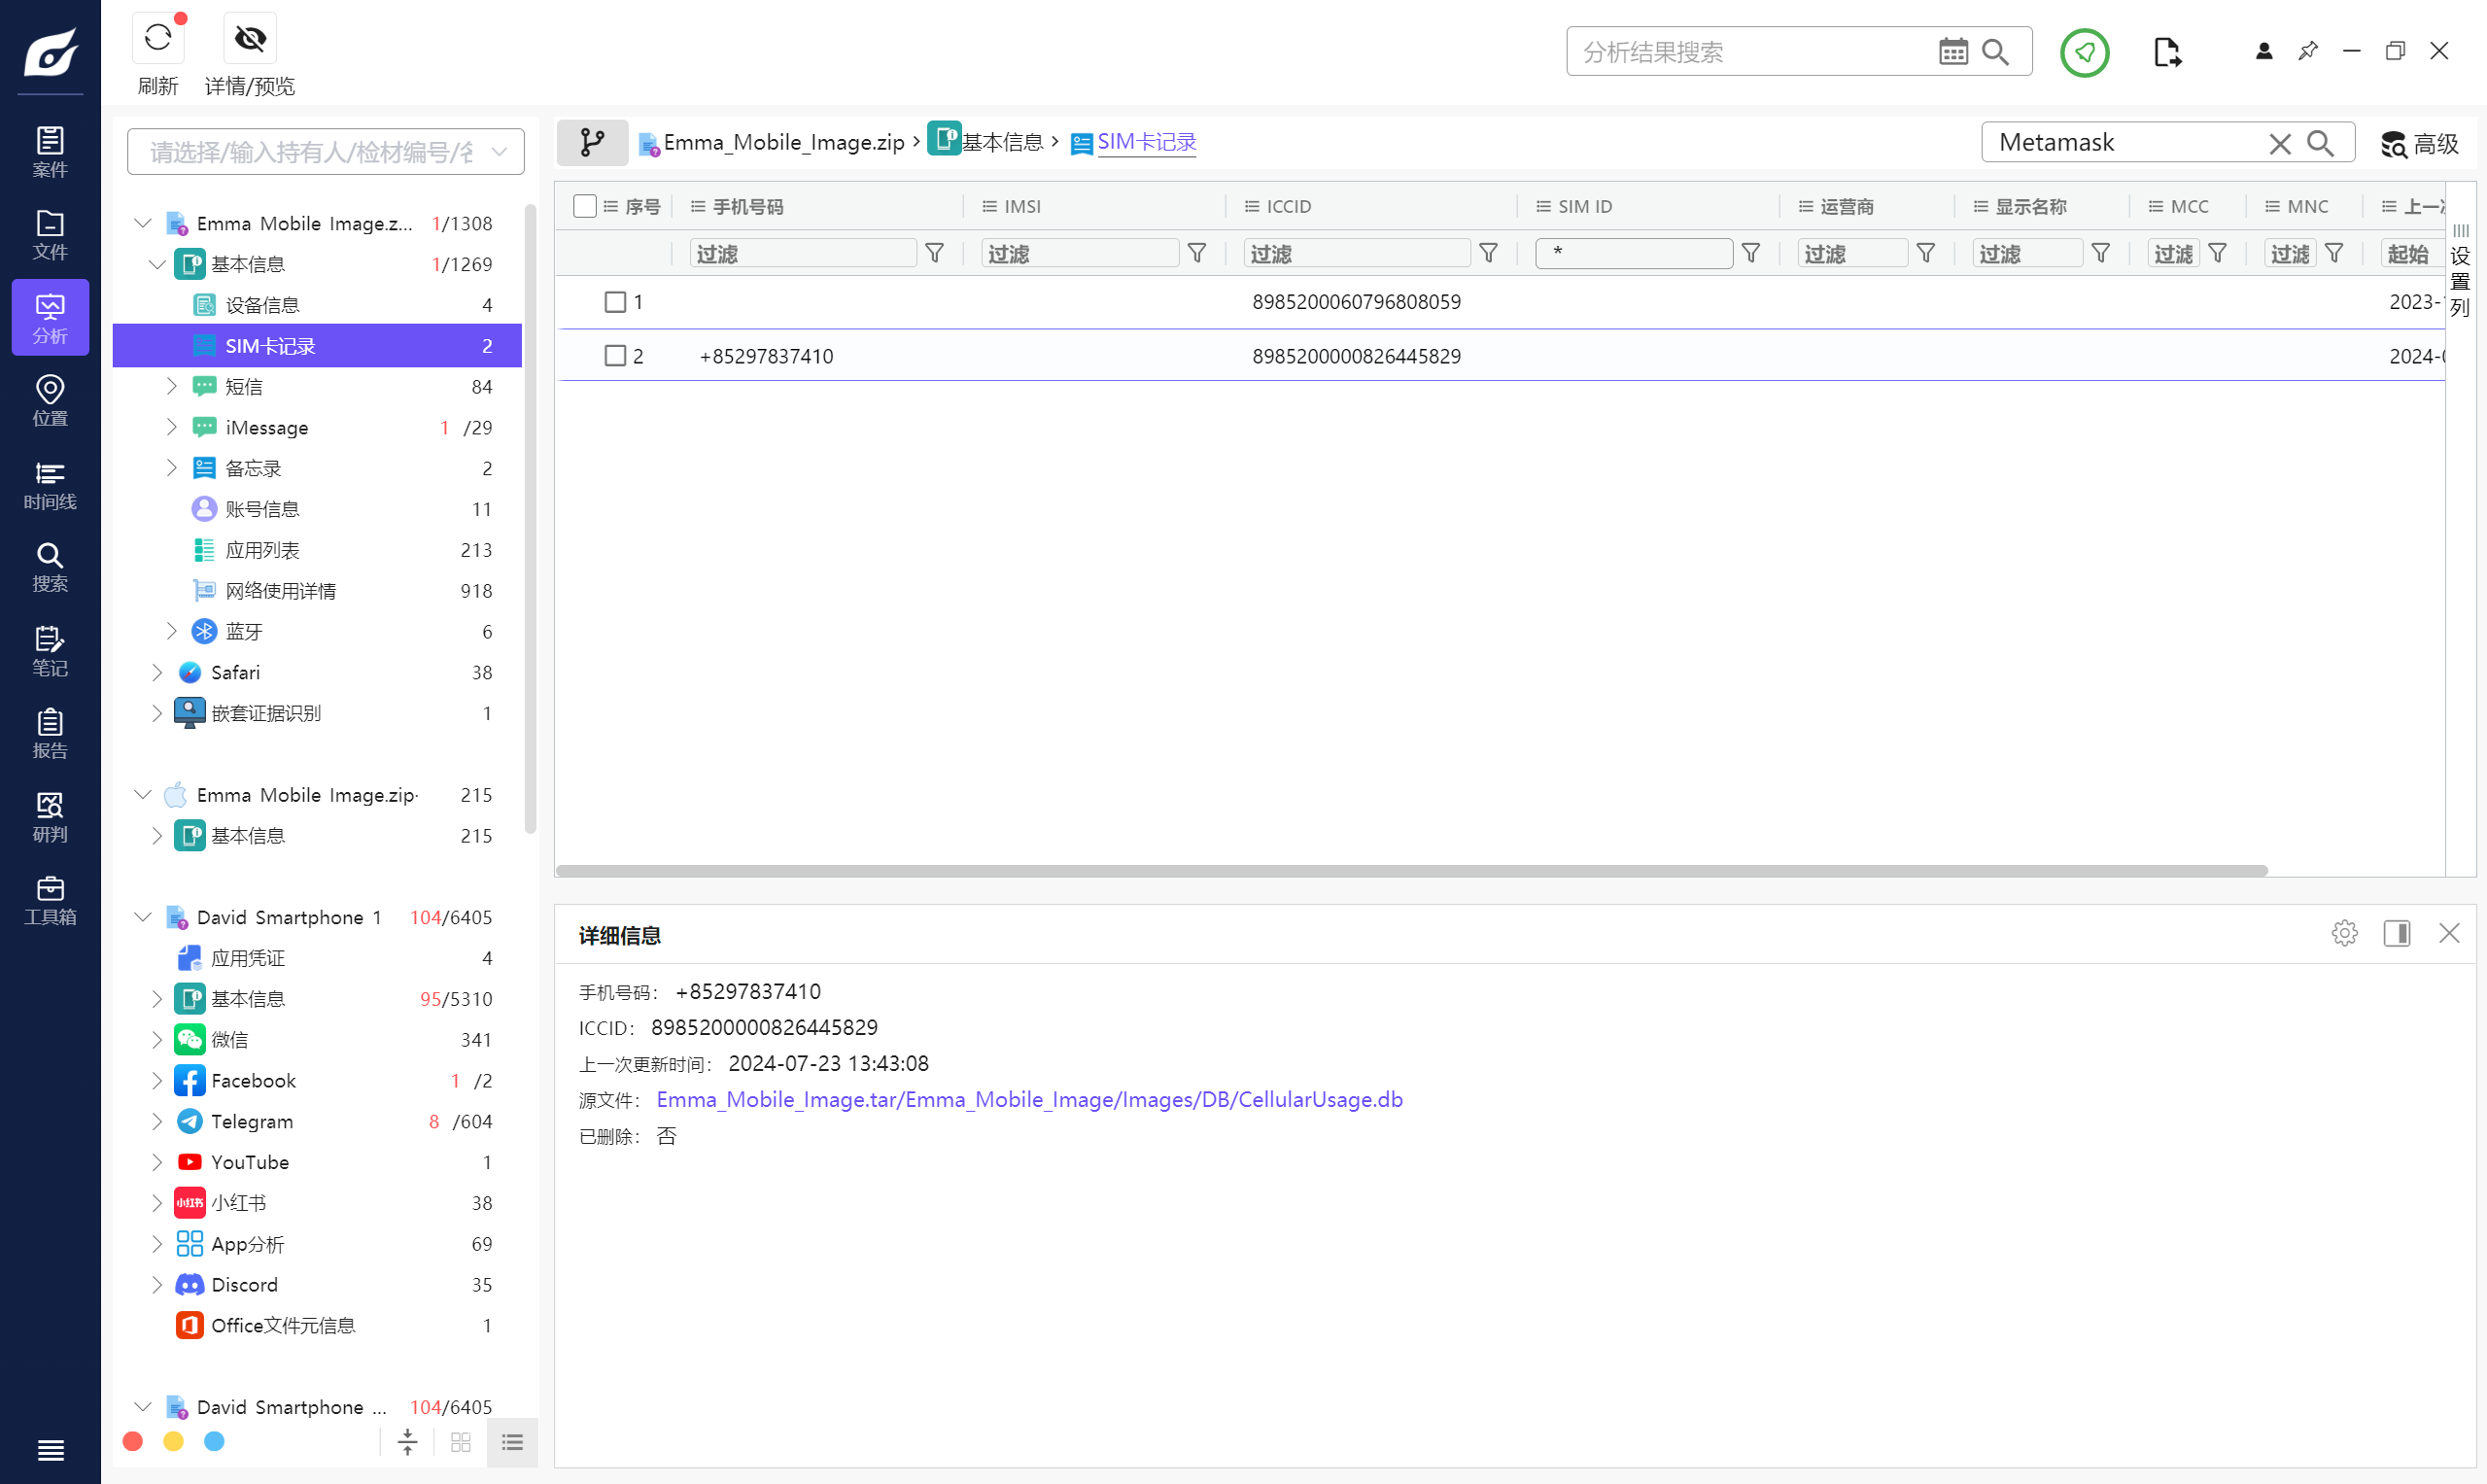2487x1484 pixels.
Task: Toggle the select-all checkbox in the table header
Action: click(585, 206)
